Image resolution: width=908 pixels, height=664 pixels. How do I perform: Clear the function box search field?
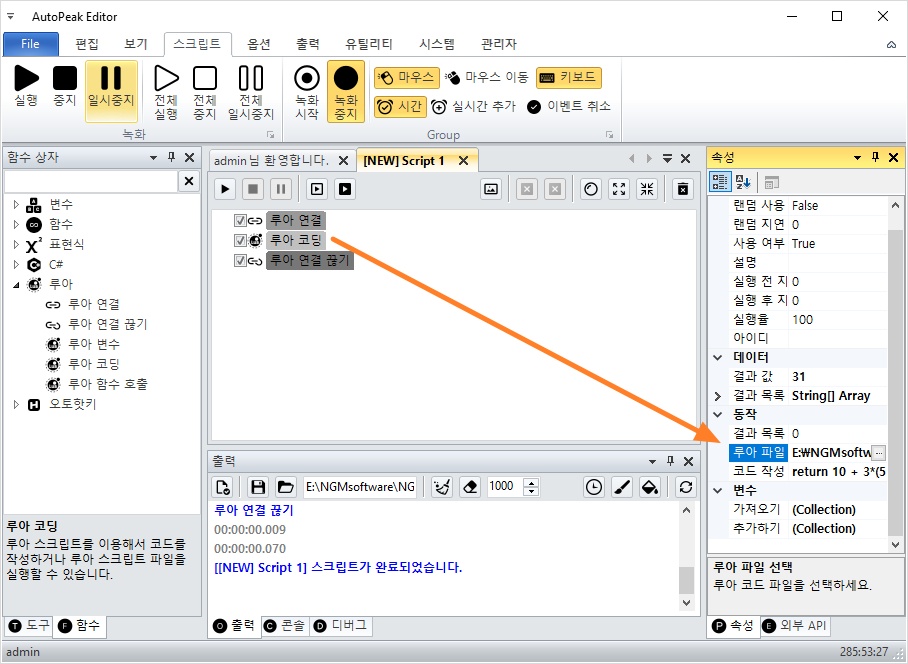[189, 181]
